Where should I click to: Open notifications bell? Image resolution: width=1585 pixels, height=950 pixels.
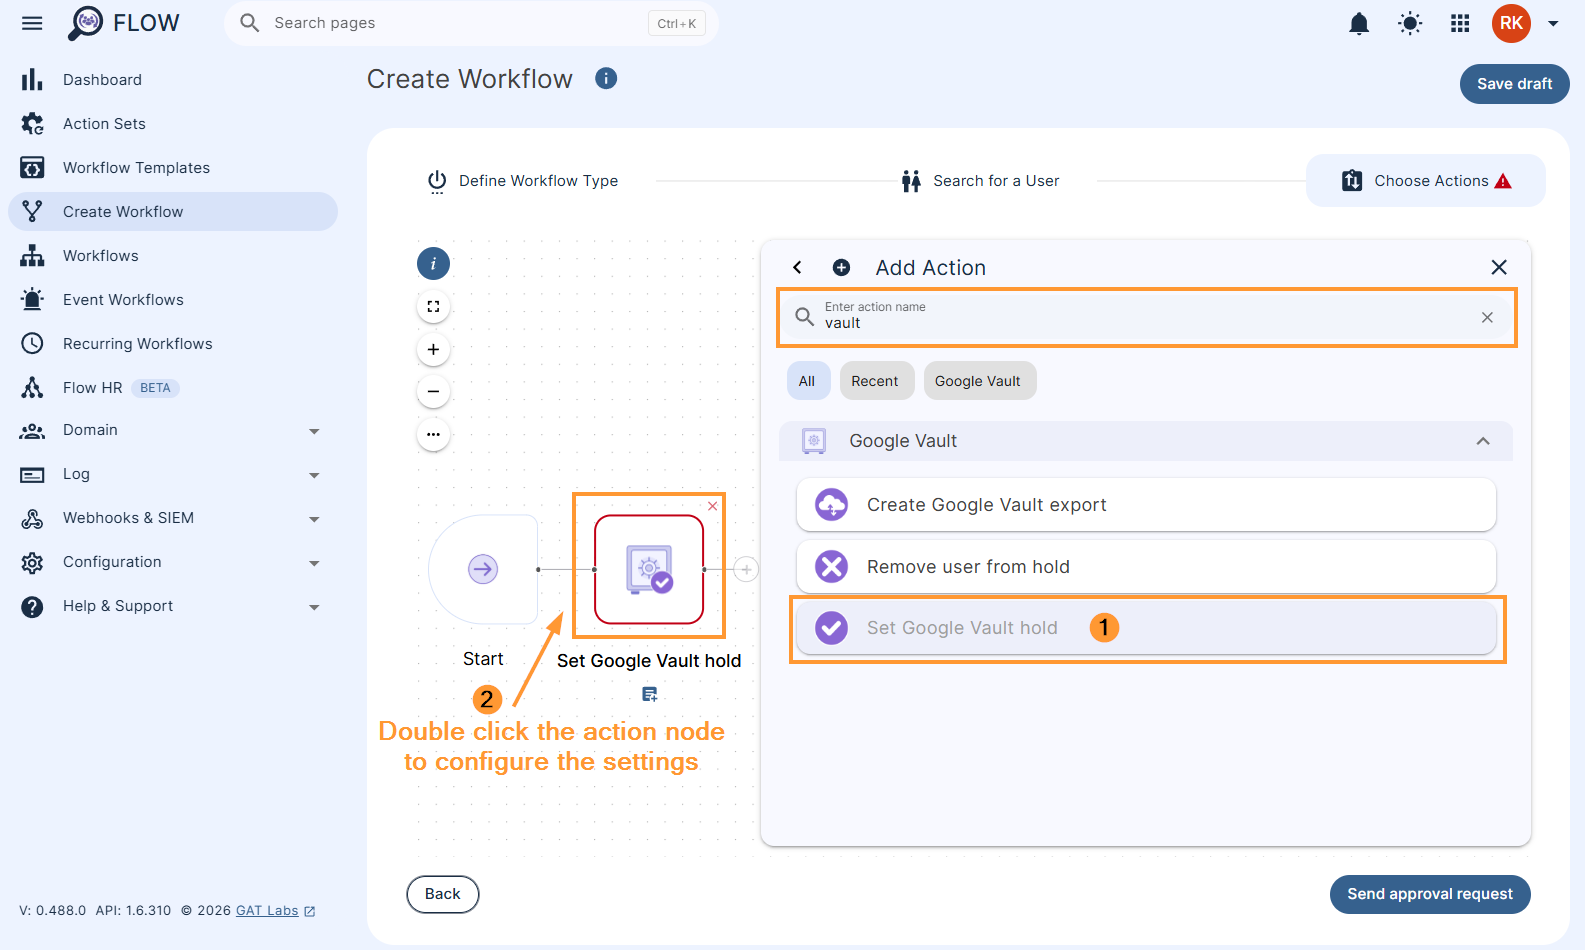click(1359, 23)
